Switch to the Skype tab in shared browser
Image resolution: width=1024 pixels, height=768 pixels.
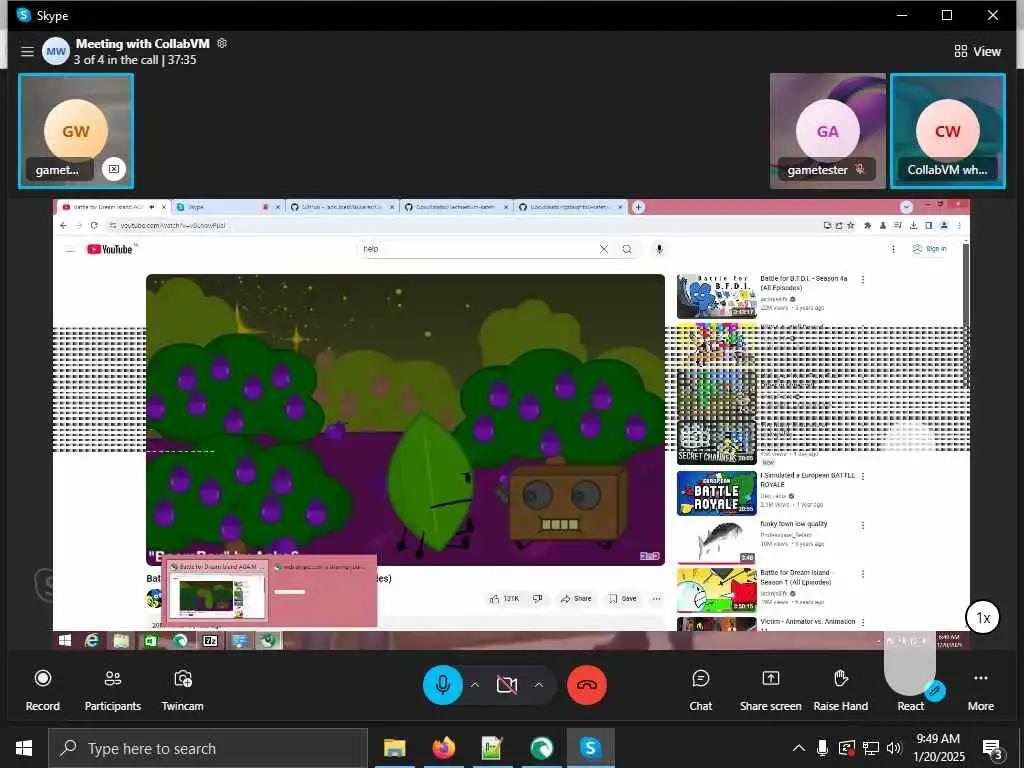228,207
